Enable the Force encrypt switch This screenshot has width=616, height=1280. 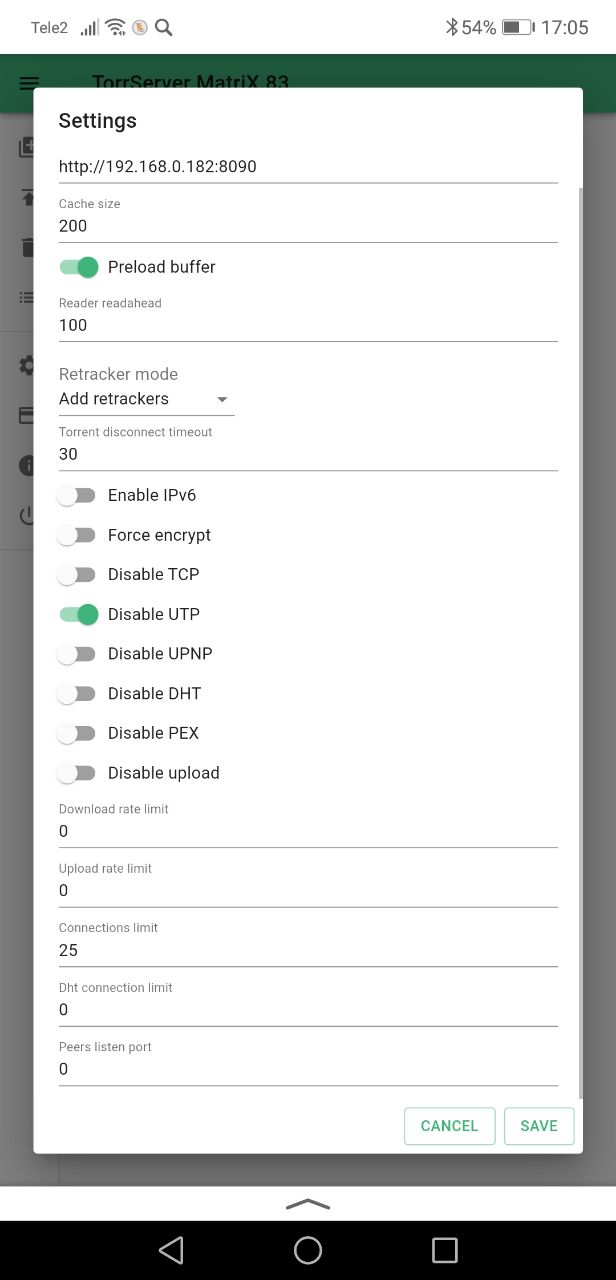77,535
